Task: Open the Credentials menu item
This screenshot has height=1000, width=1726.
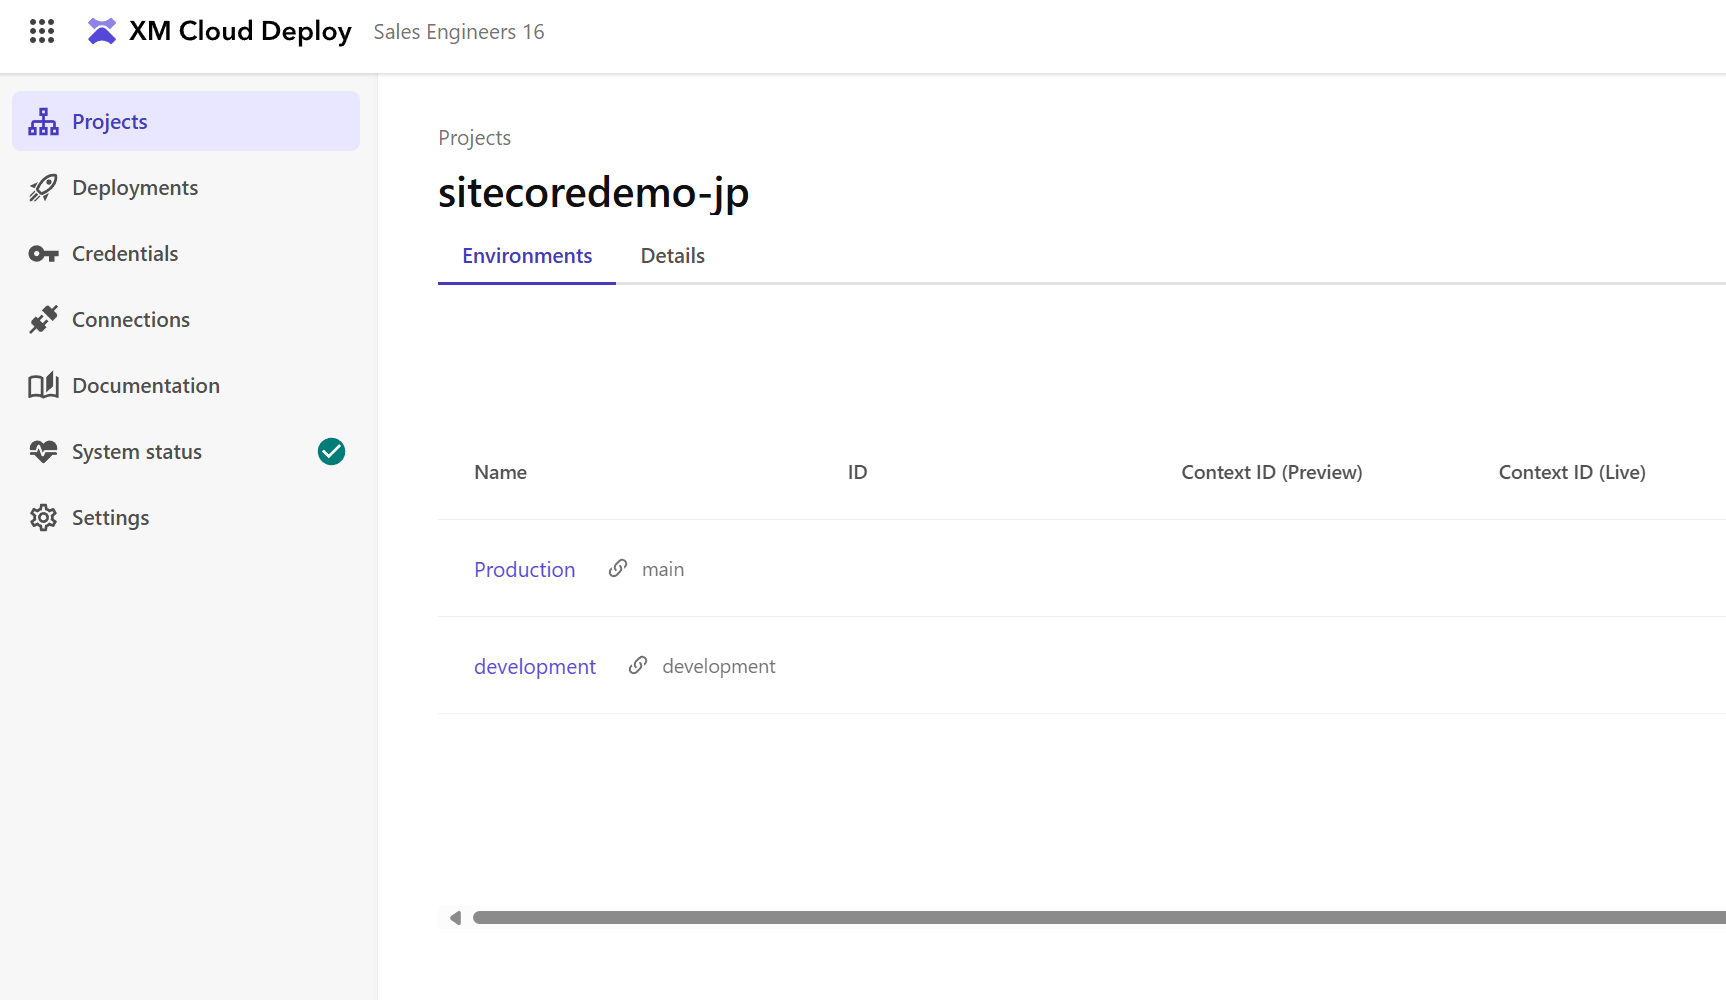Action: [x=186, y=253]
